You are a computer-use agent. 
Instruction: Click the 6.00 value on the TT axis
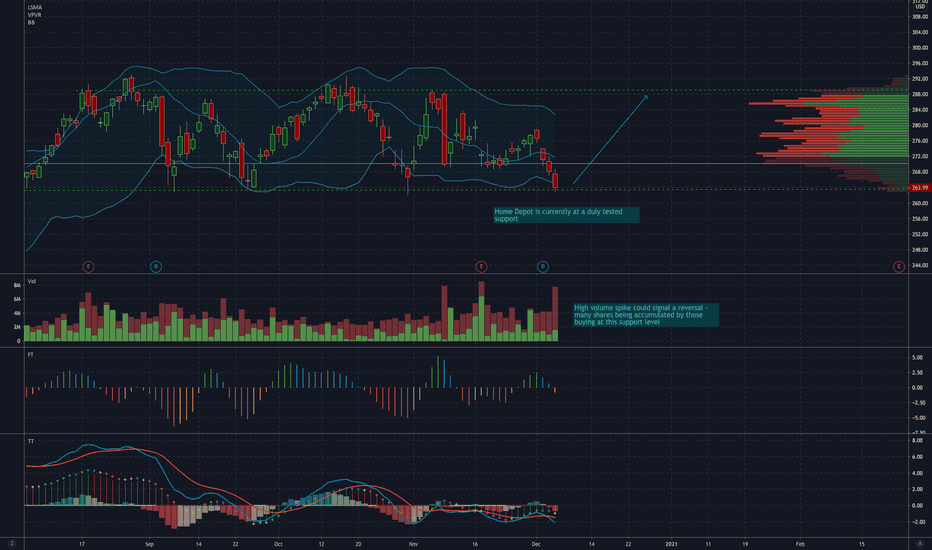(917, 457)
